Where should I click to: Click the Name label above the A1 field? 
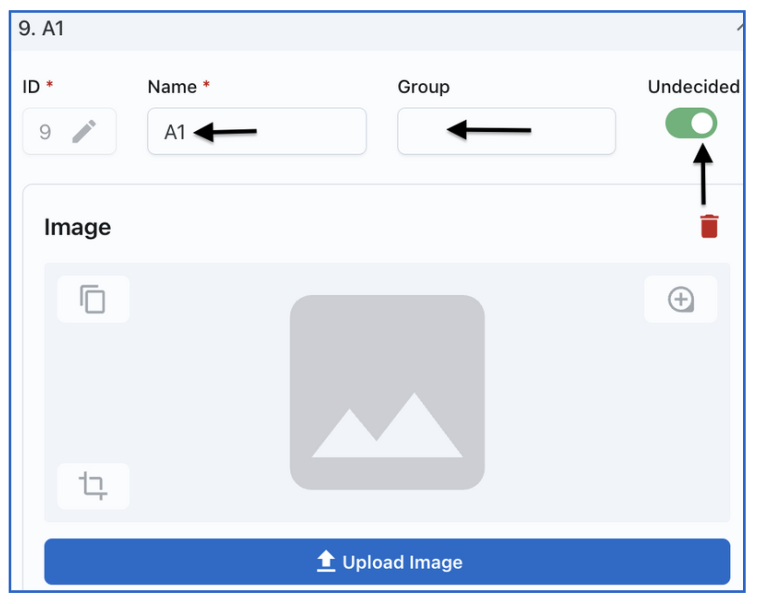172,87
